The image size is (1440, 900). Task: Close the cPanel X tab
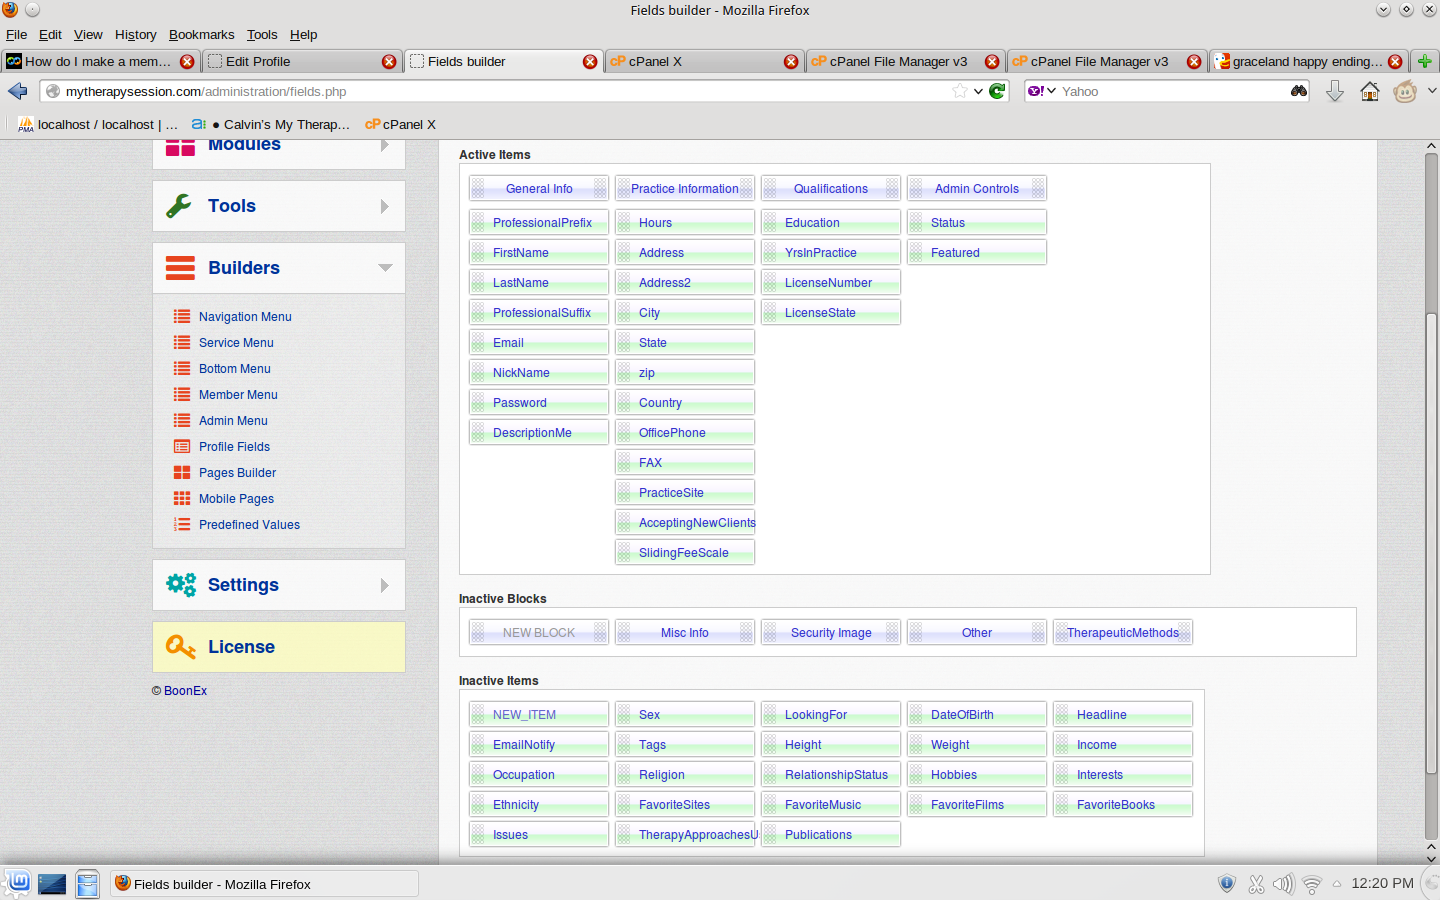(x=791, y=62)
